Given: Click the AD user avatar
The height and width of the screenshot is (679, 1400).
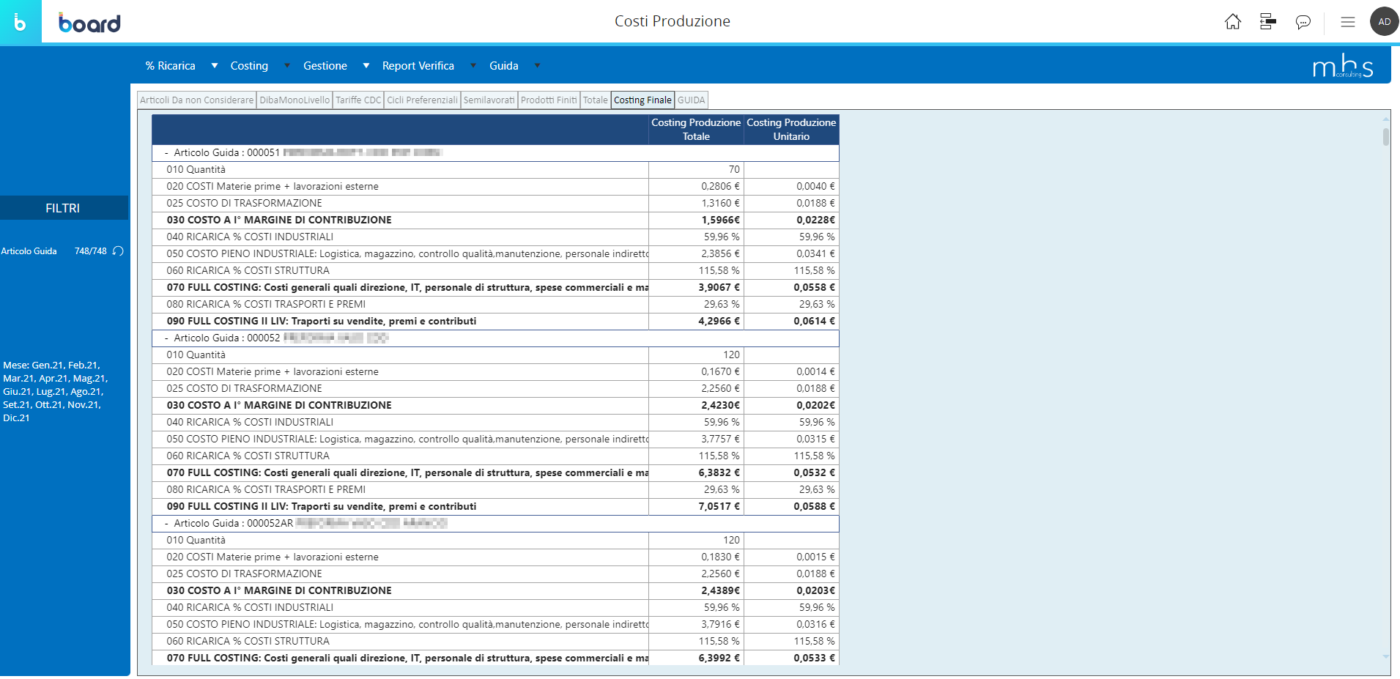Looking at the screenshot, I should pyautogui.click(x=1384, y=22).
